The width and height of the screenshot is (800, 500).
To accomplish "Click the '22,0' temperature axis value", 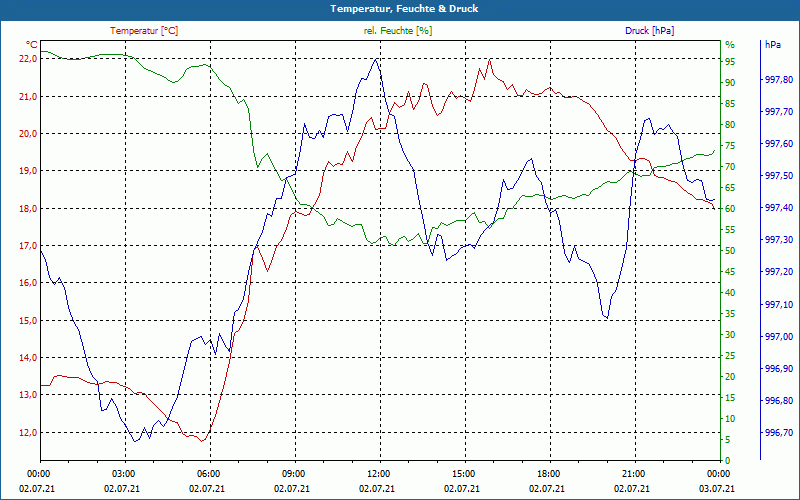I will tap(28, 59).
